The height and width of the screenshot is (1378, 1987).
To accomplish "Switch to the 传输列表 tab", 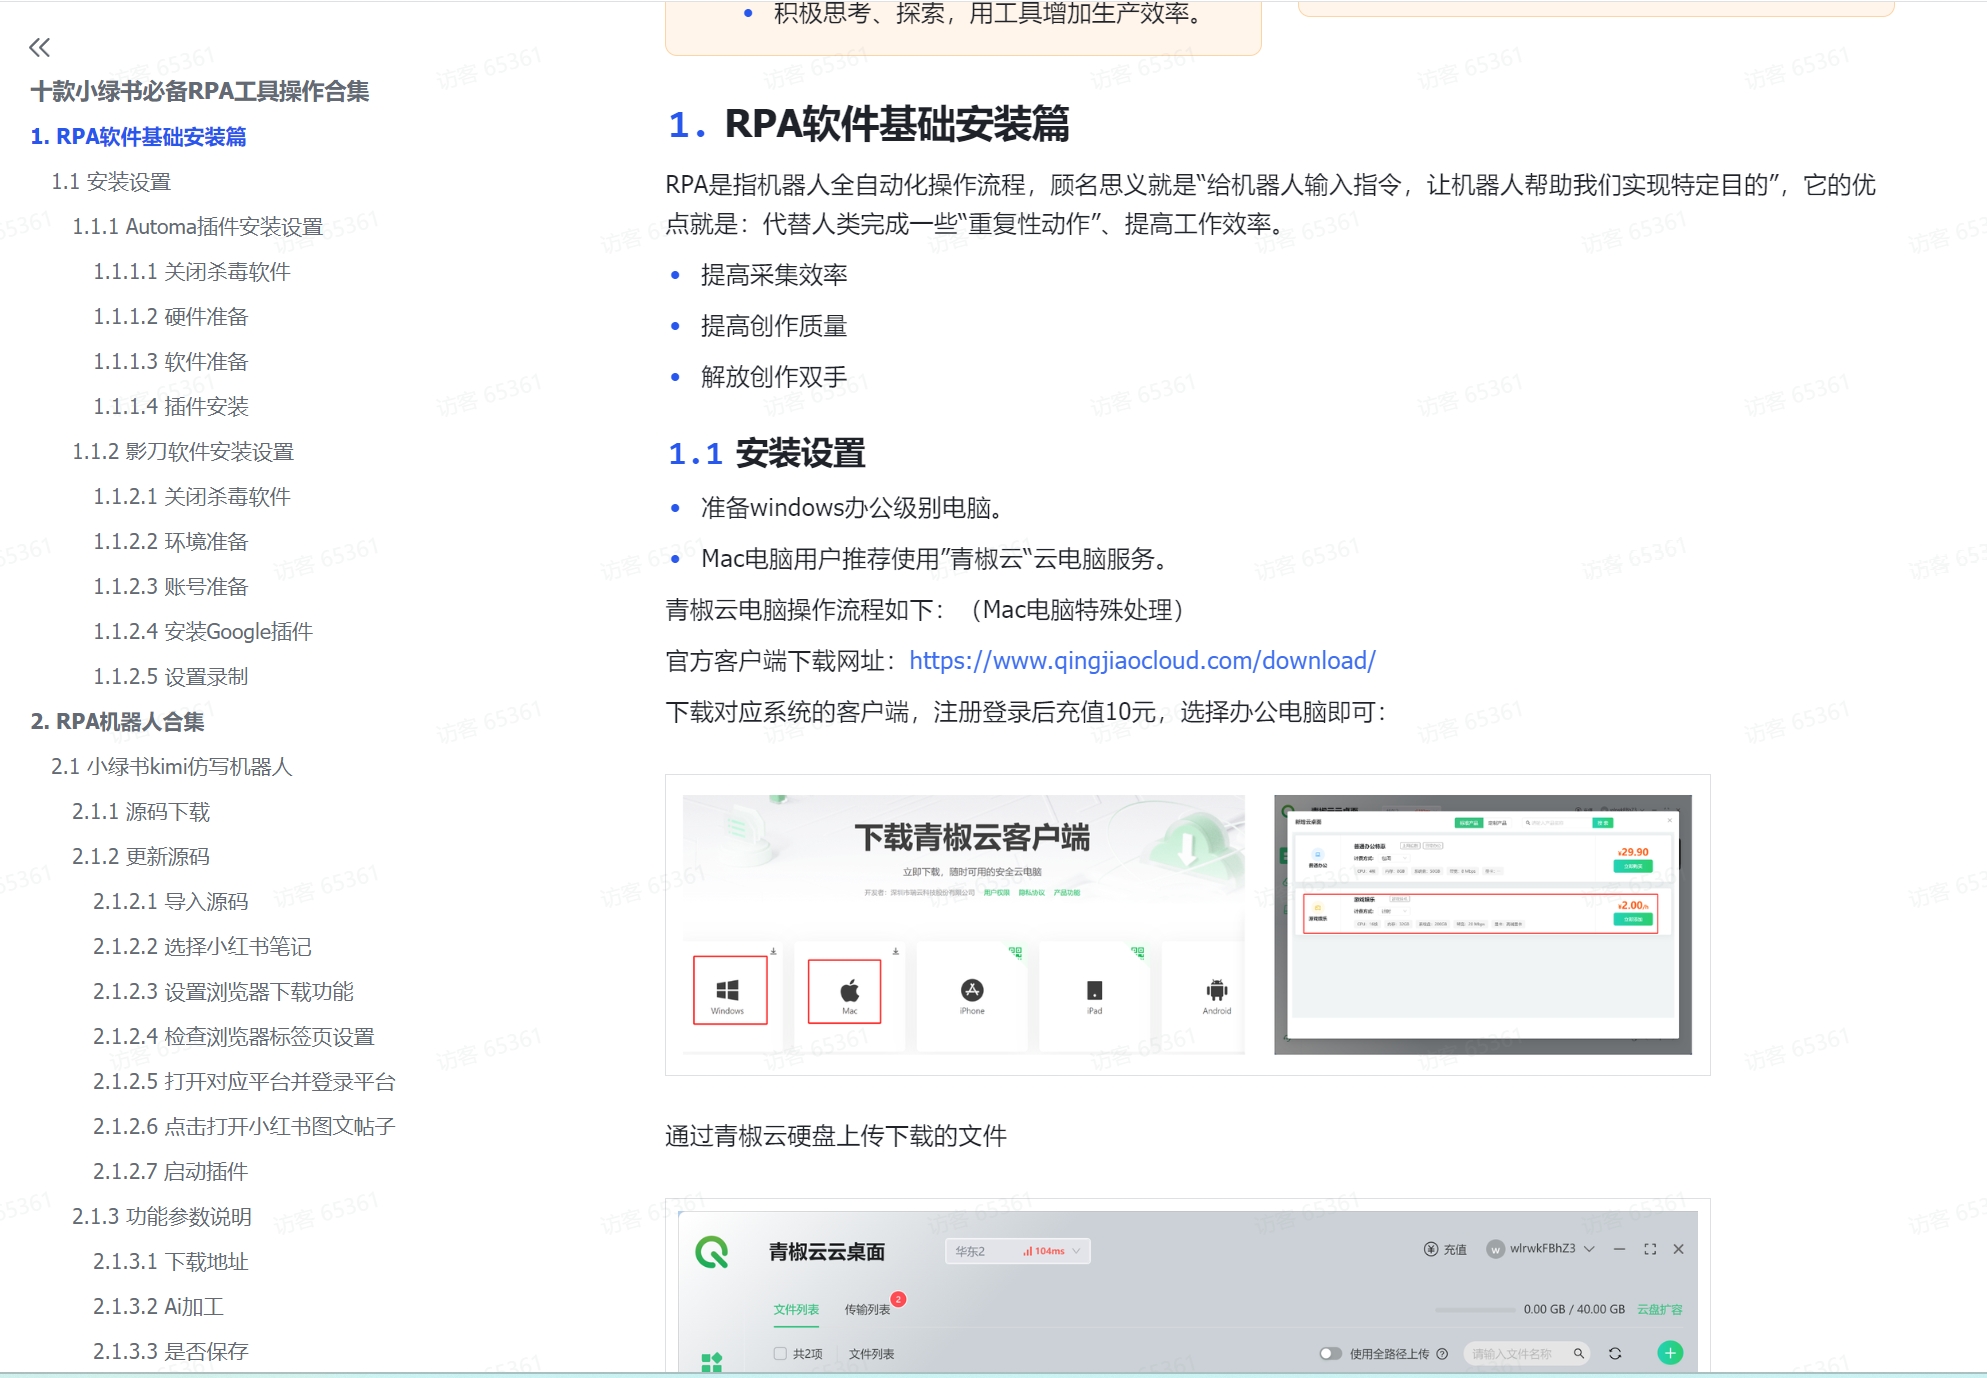I will click(x=867, y=1309).
